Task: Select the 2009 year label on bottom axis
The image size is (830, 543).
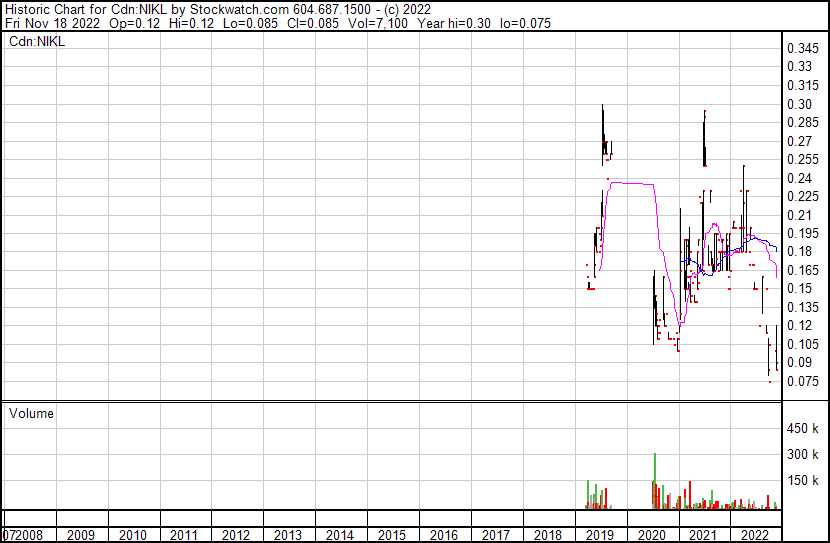Action: (81, 535)
